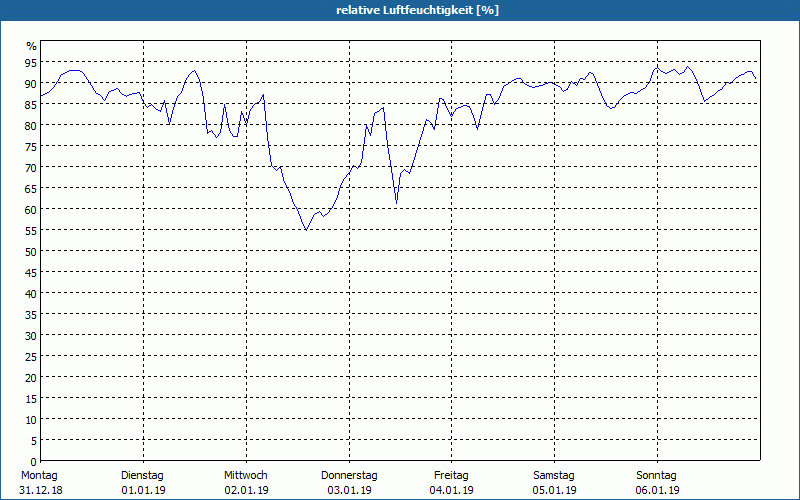Click the 45 y-axis value
Screen dimensions: 800x500
31,273
